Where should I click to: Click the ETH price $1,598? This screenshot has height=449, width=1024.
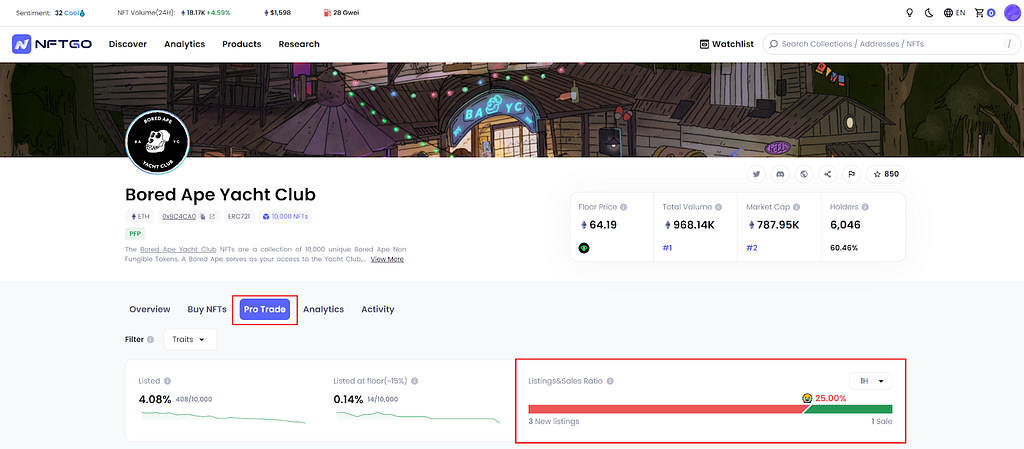point(277,12)
